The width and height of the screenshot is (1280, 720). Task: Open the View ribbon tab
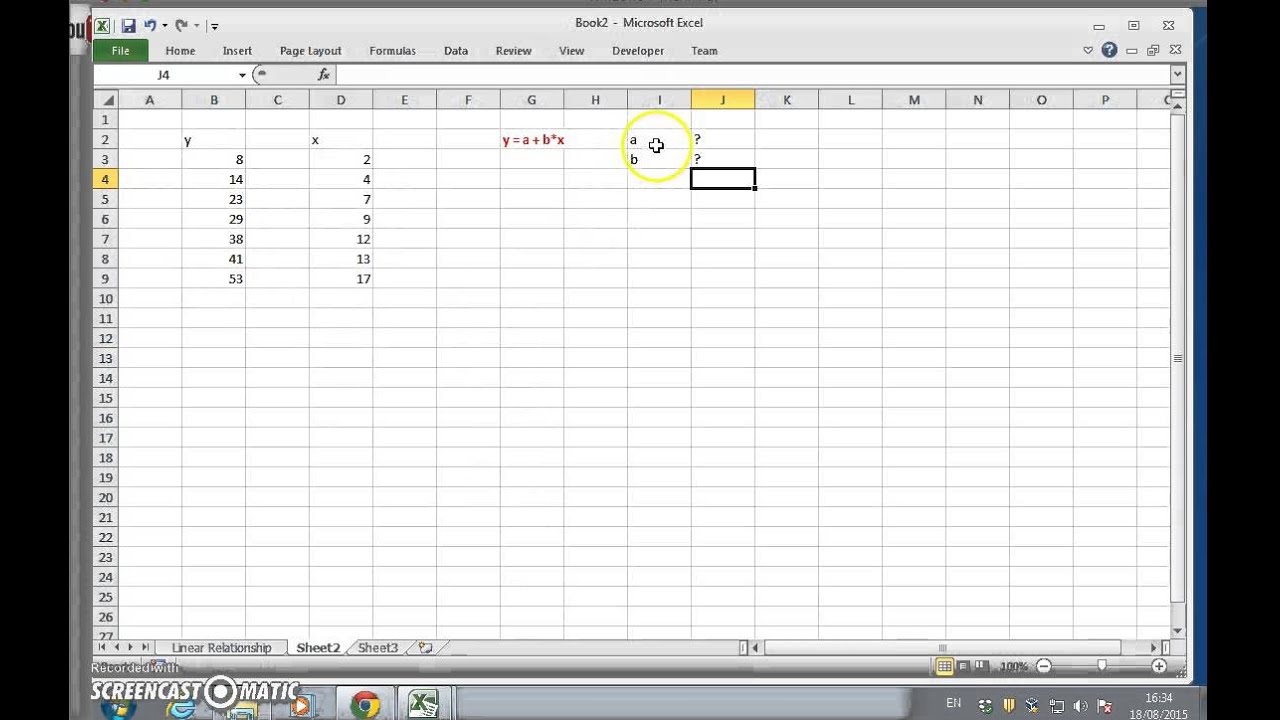click(x=571, y=51)
